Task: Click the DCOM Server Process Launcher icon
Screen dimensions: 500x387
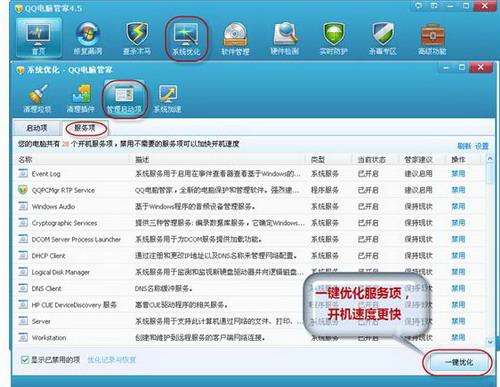Action: pos(23,239)
